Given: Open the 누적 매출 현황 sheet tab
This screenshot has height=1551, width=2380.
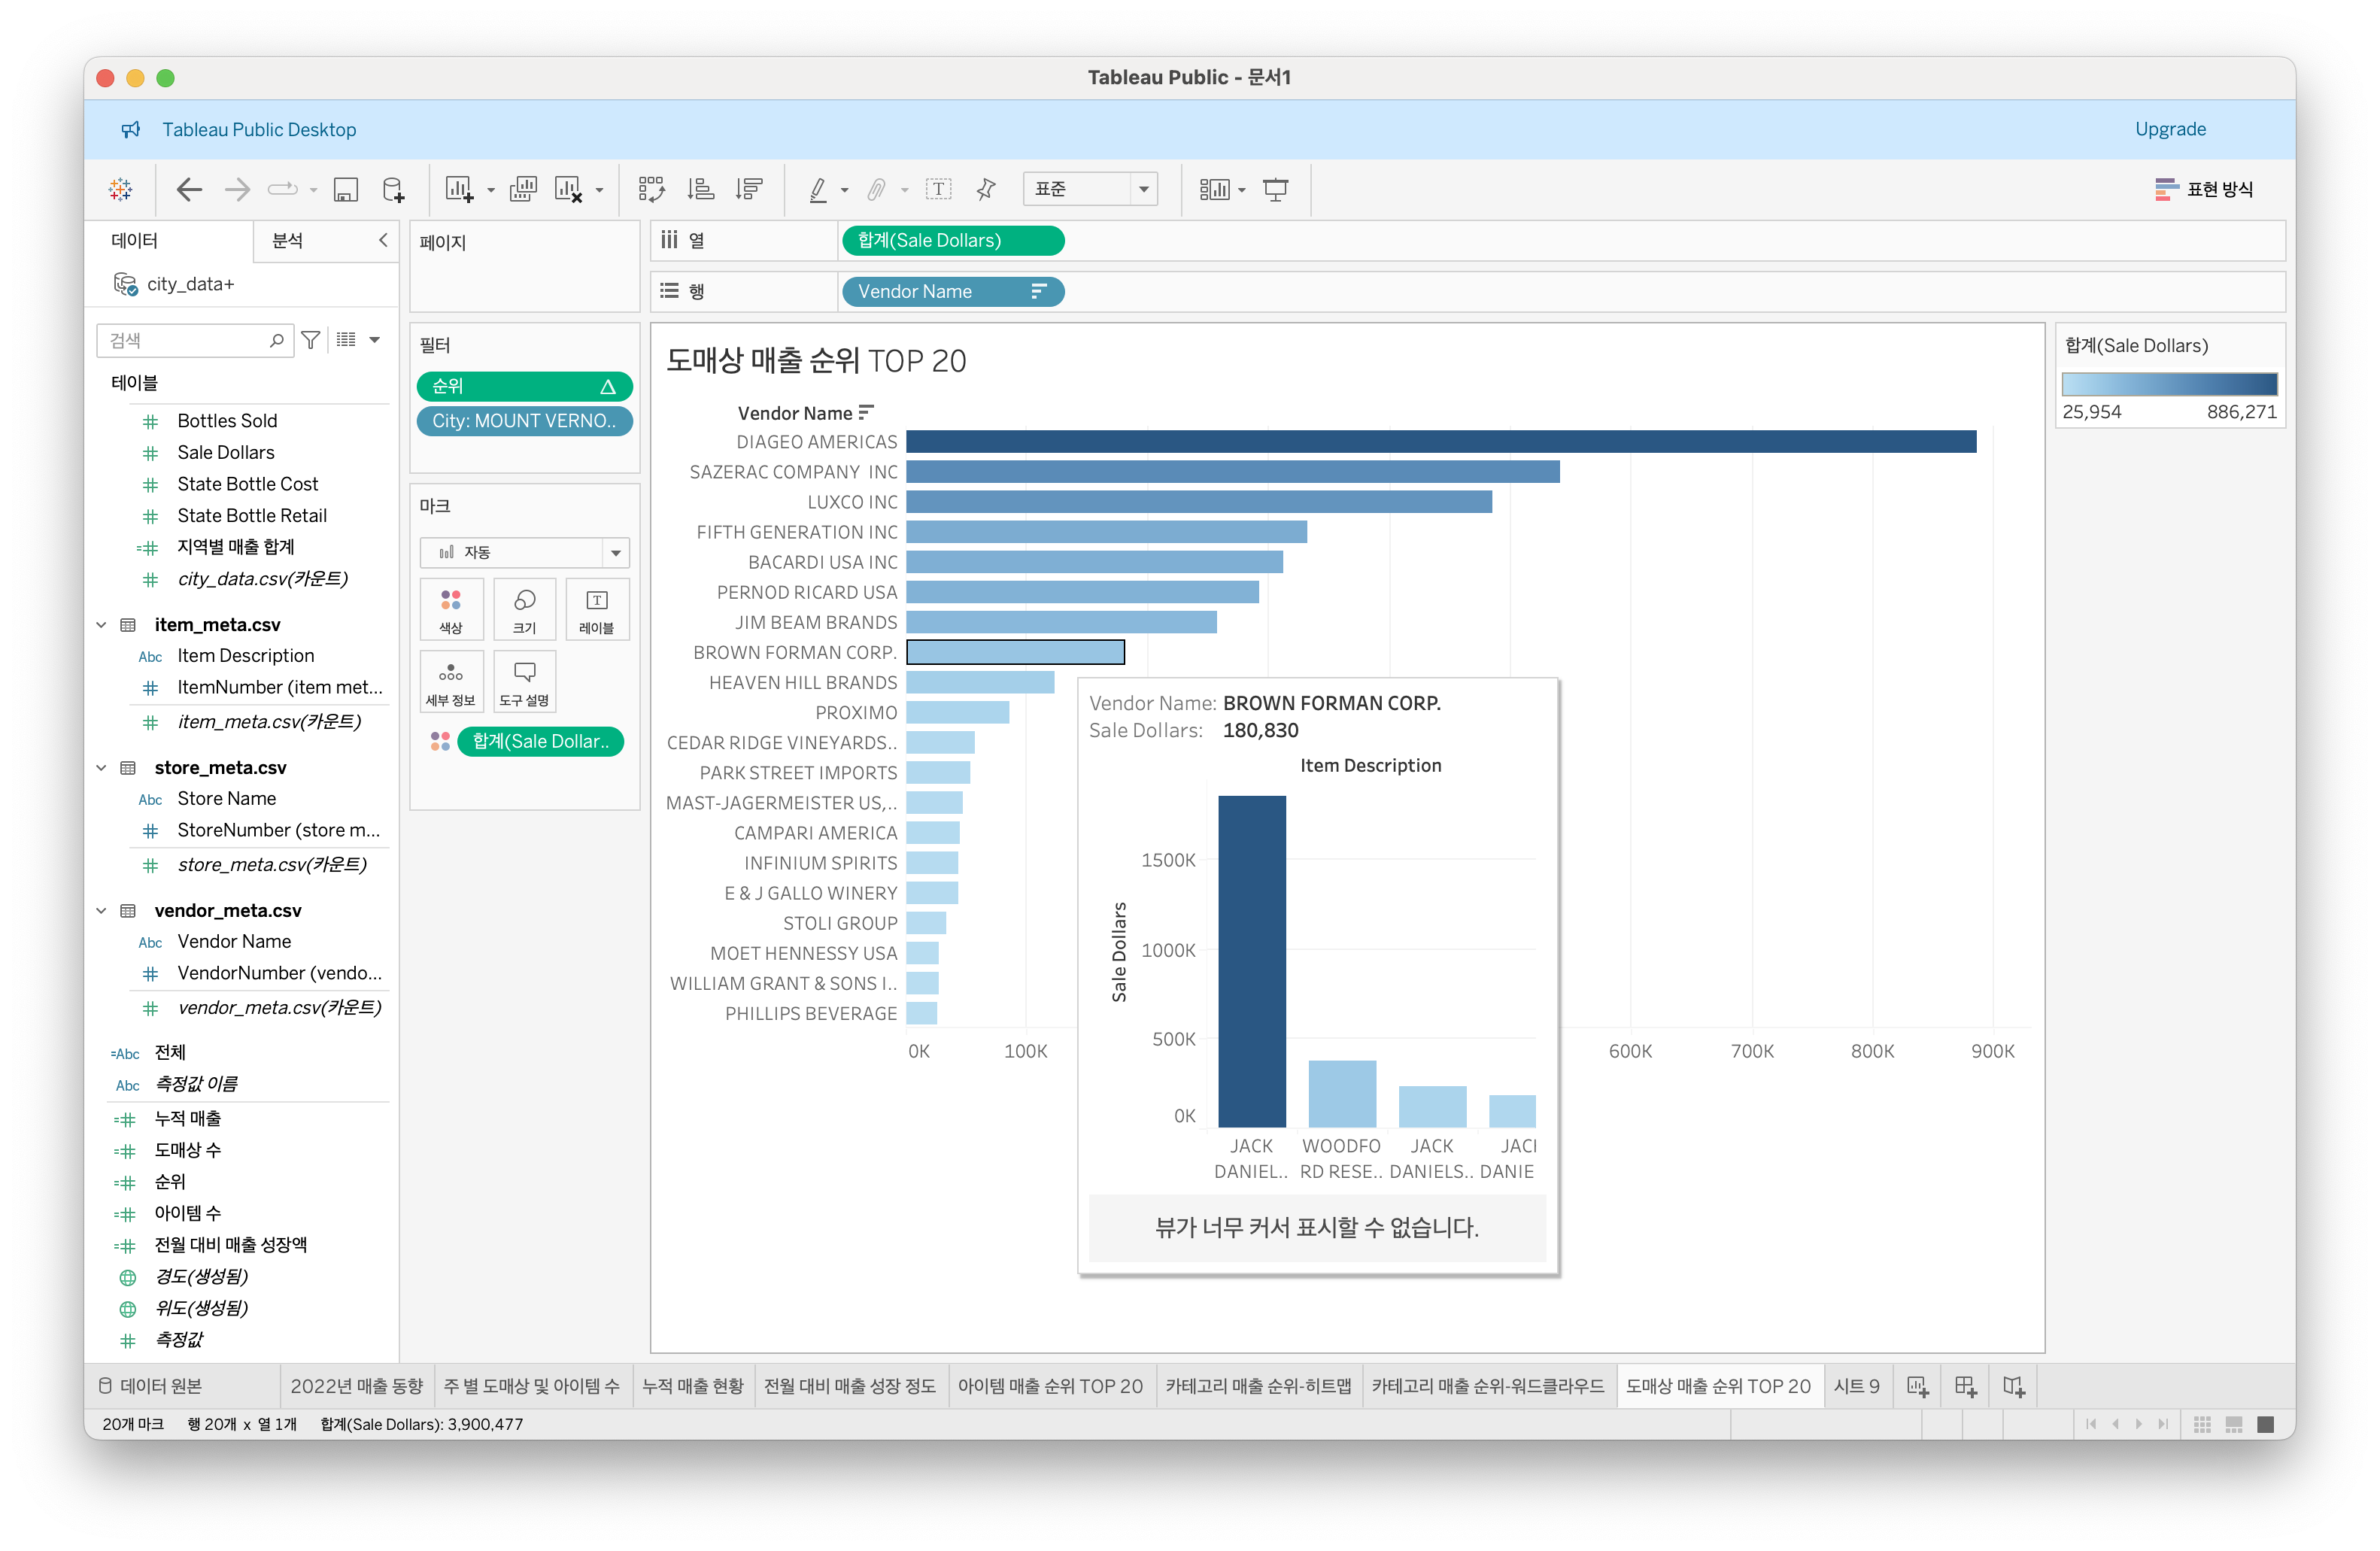Looking at the screenshot, I should pos(692,1386).
